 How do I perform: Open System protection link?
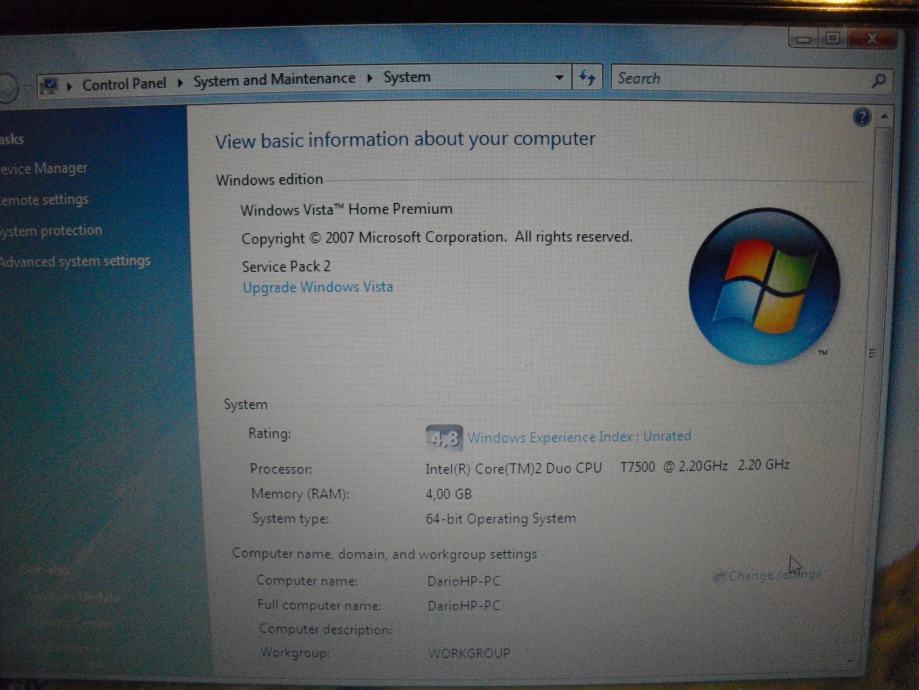[x=51, y=231]
